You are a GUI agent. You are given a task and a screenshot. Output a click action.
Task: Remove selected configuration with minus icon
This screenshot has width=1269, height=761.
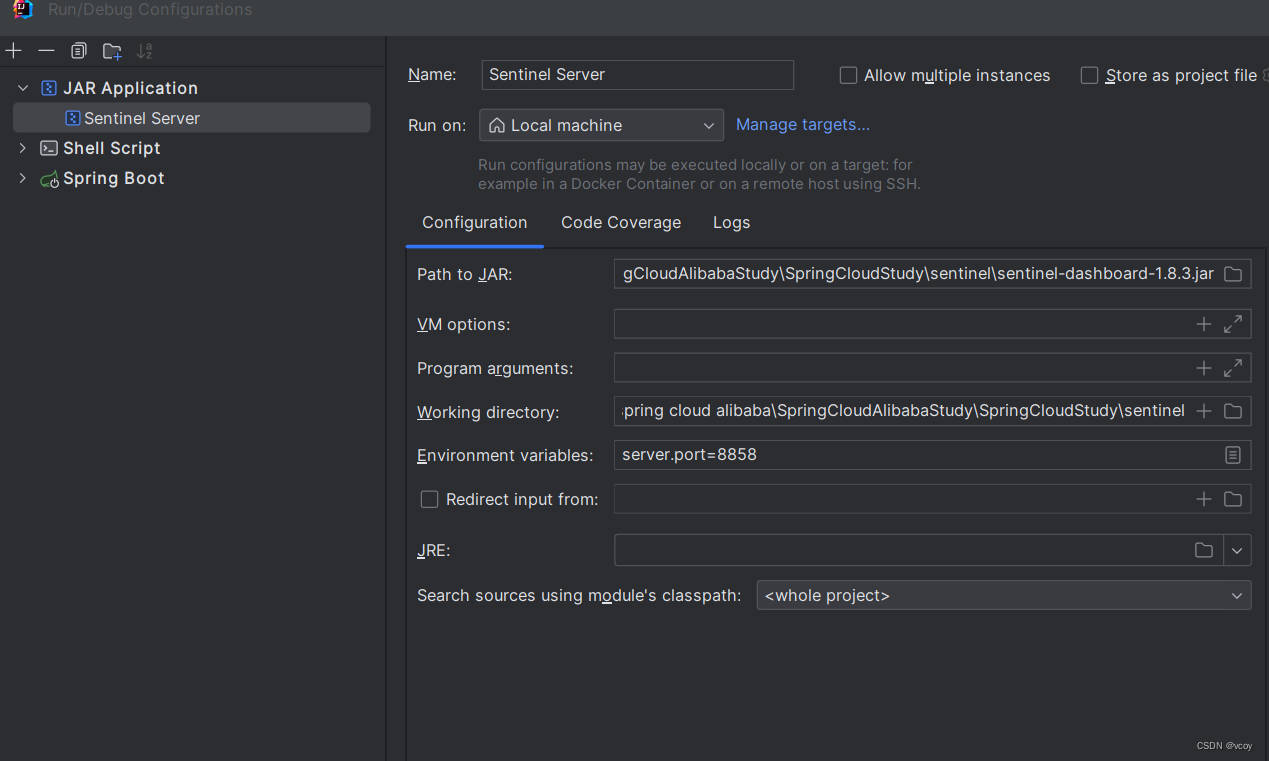tap(46, 50)
